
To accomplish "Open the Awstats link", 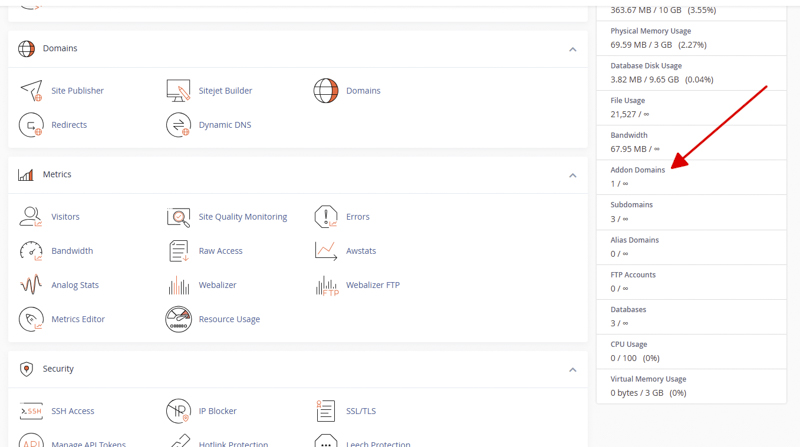I will (361, 251).
